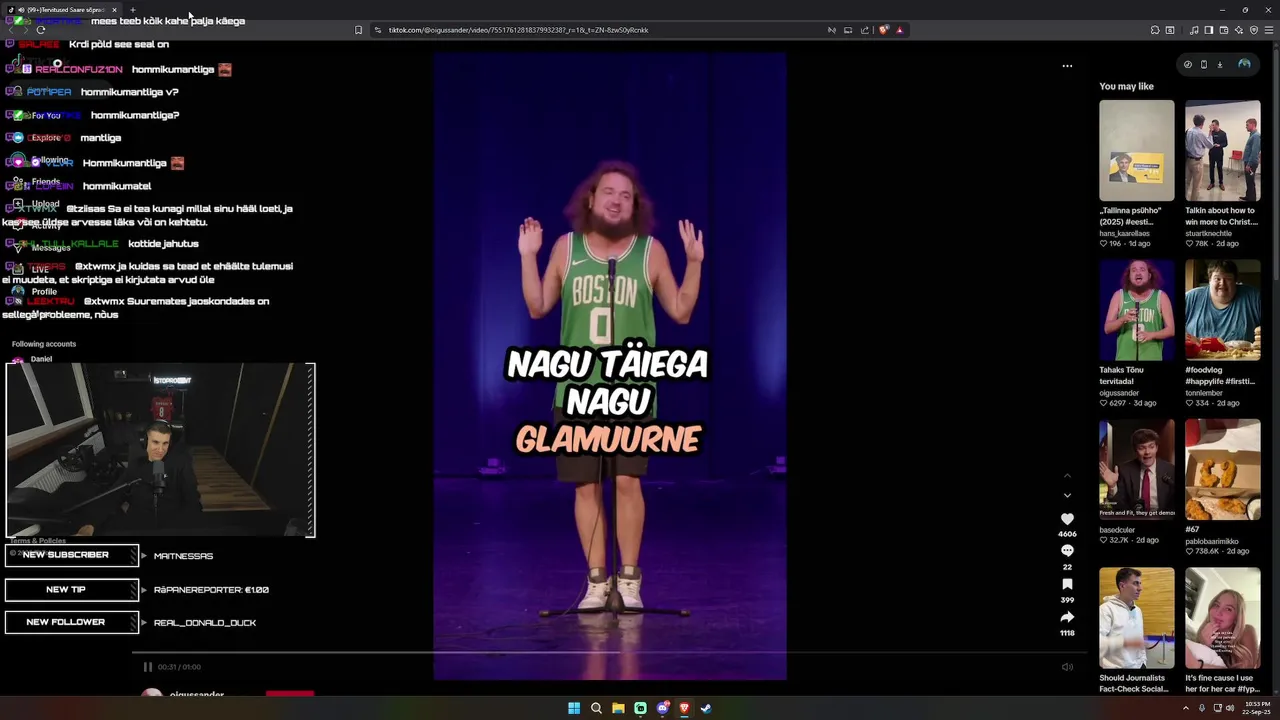Open Brave Wallet icon
The image size is (1280, 720).
(x=1223, y=30)
